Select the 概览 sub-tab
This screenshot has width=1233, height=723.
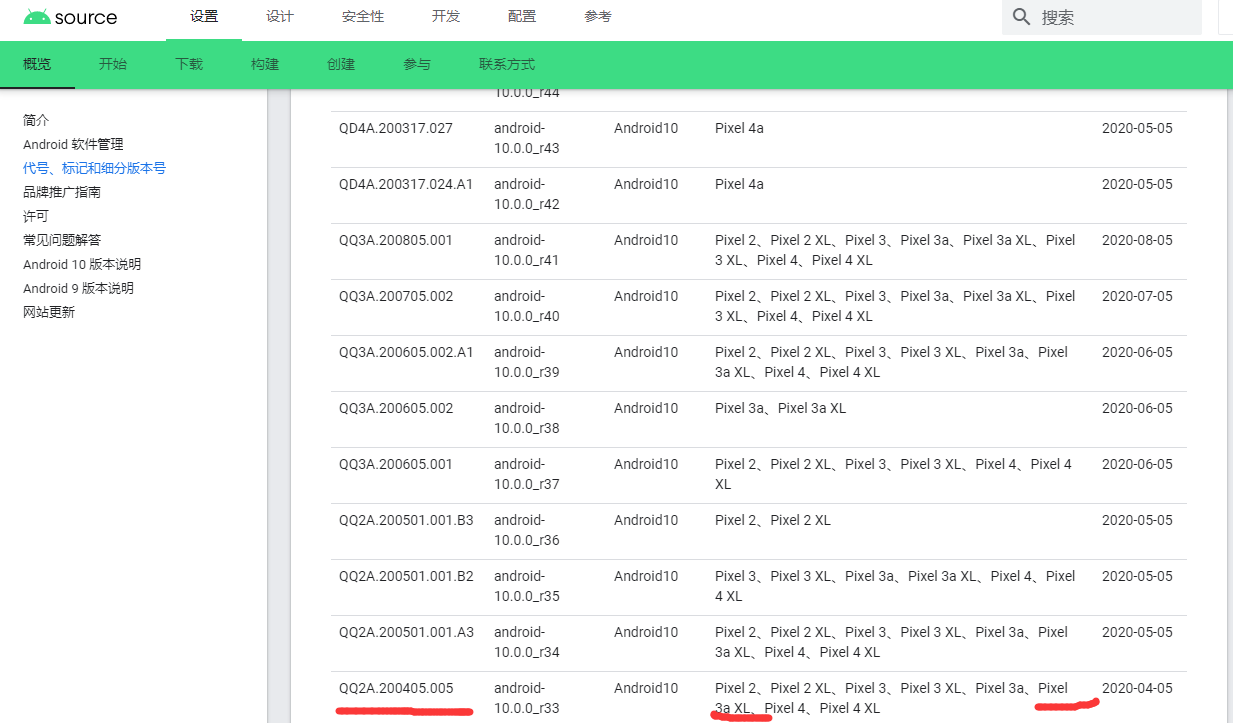(x=37, y=64)
